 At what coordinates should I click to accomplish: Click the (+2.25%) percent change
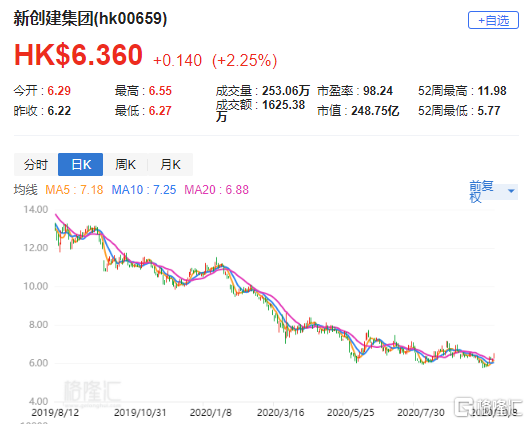point(245,61)
